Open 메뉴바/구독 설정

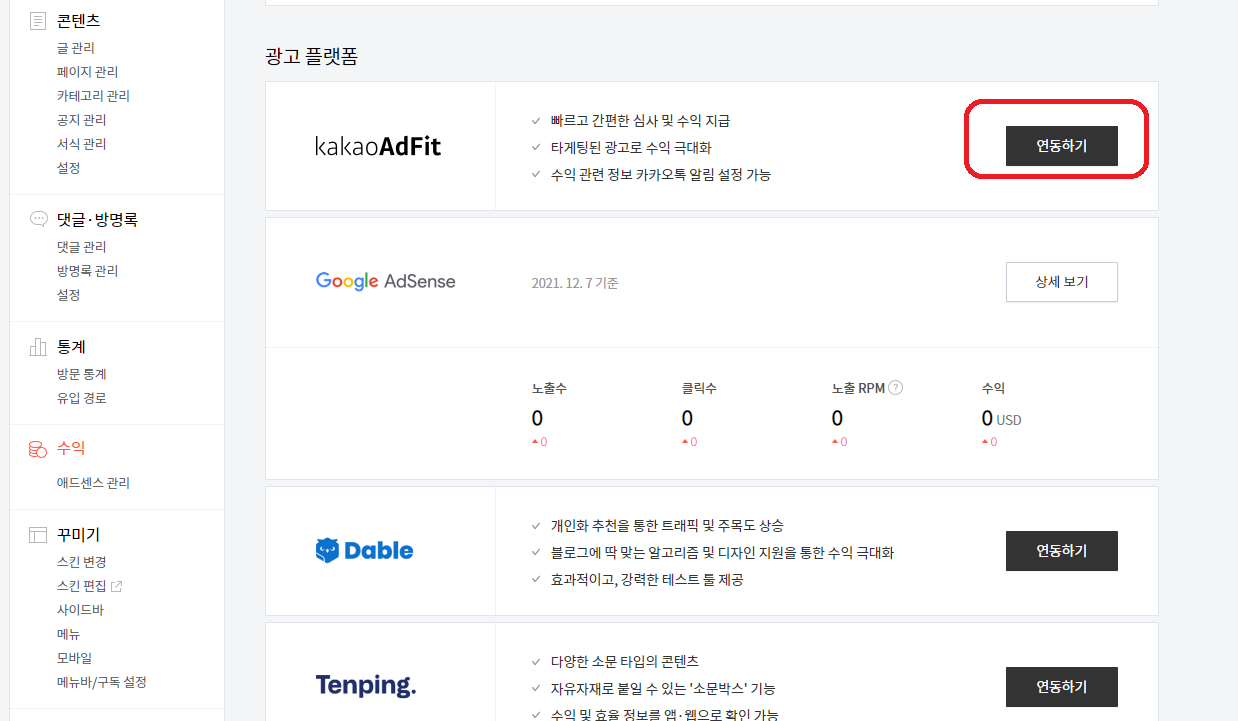(101, 682)
